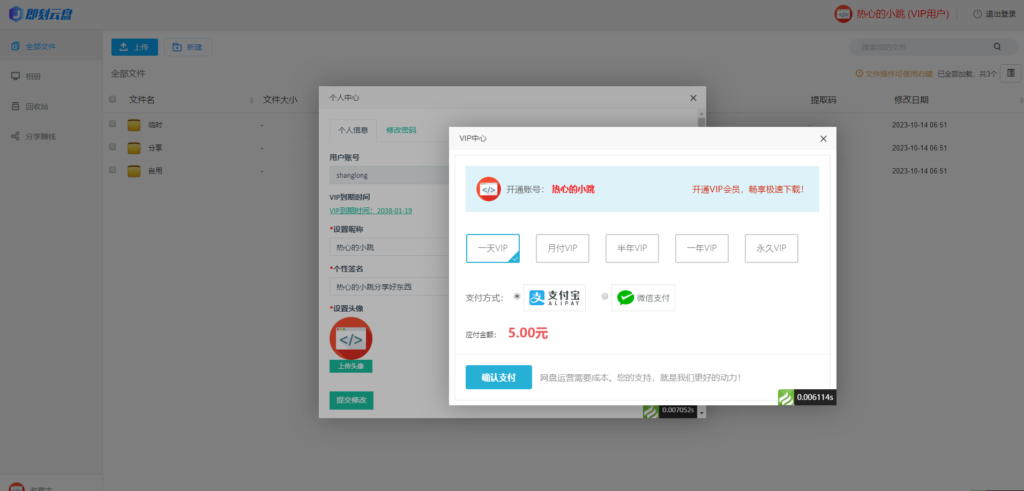Viewport: 1024px width, 491px height.
Task: Select the 微信支付 radio button
Action: (605, 297)
